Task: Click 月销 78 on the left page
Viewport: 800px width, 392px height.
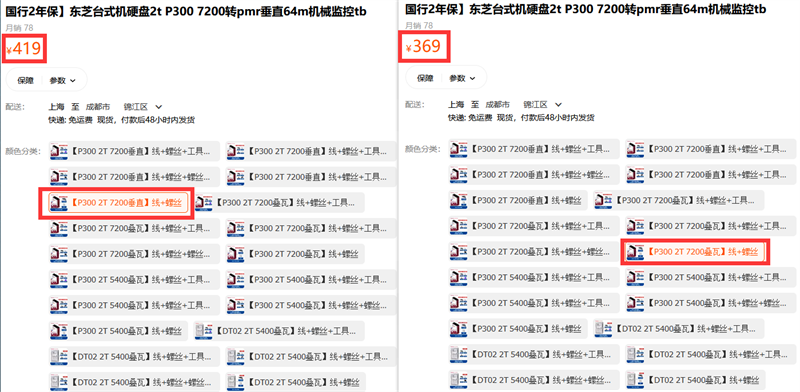Action: tap(19, 28)
